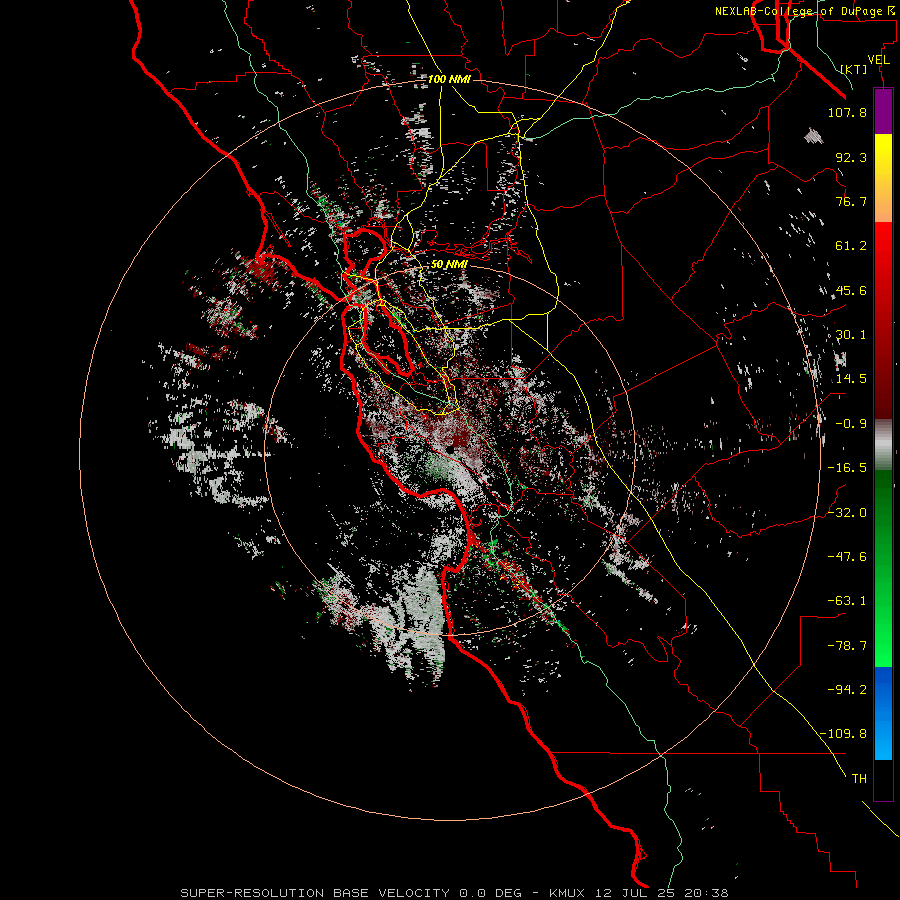Click the -0.9 velocity scale value

click(851, 424)
